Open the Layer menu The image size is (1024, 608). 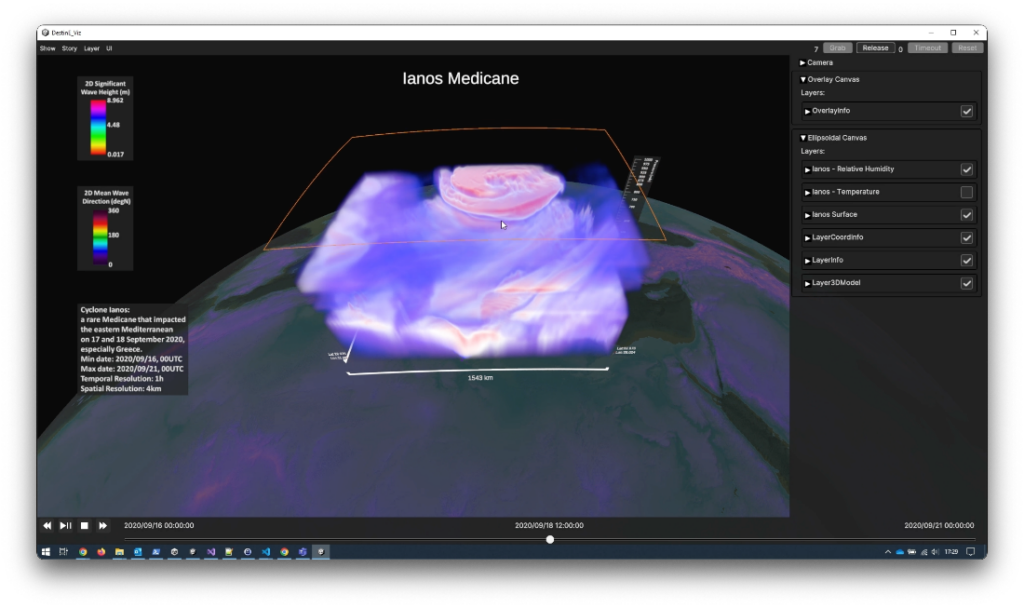tap(91, 48)
